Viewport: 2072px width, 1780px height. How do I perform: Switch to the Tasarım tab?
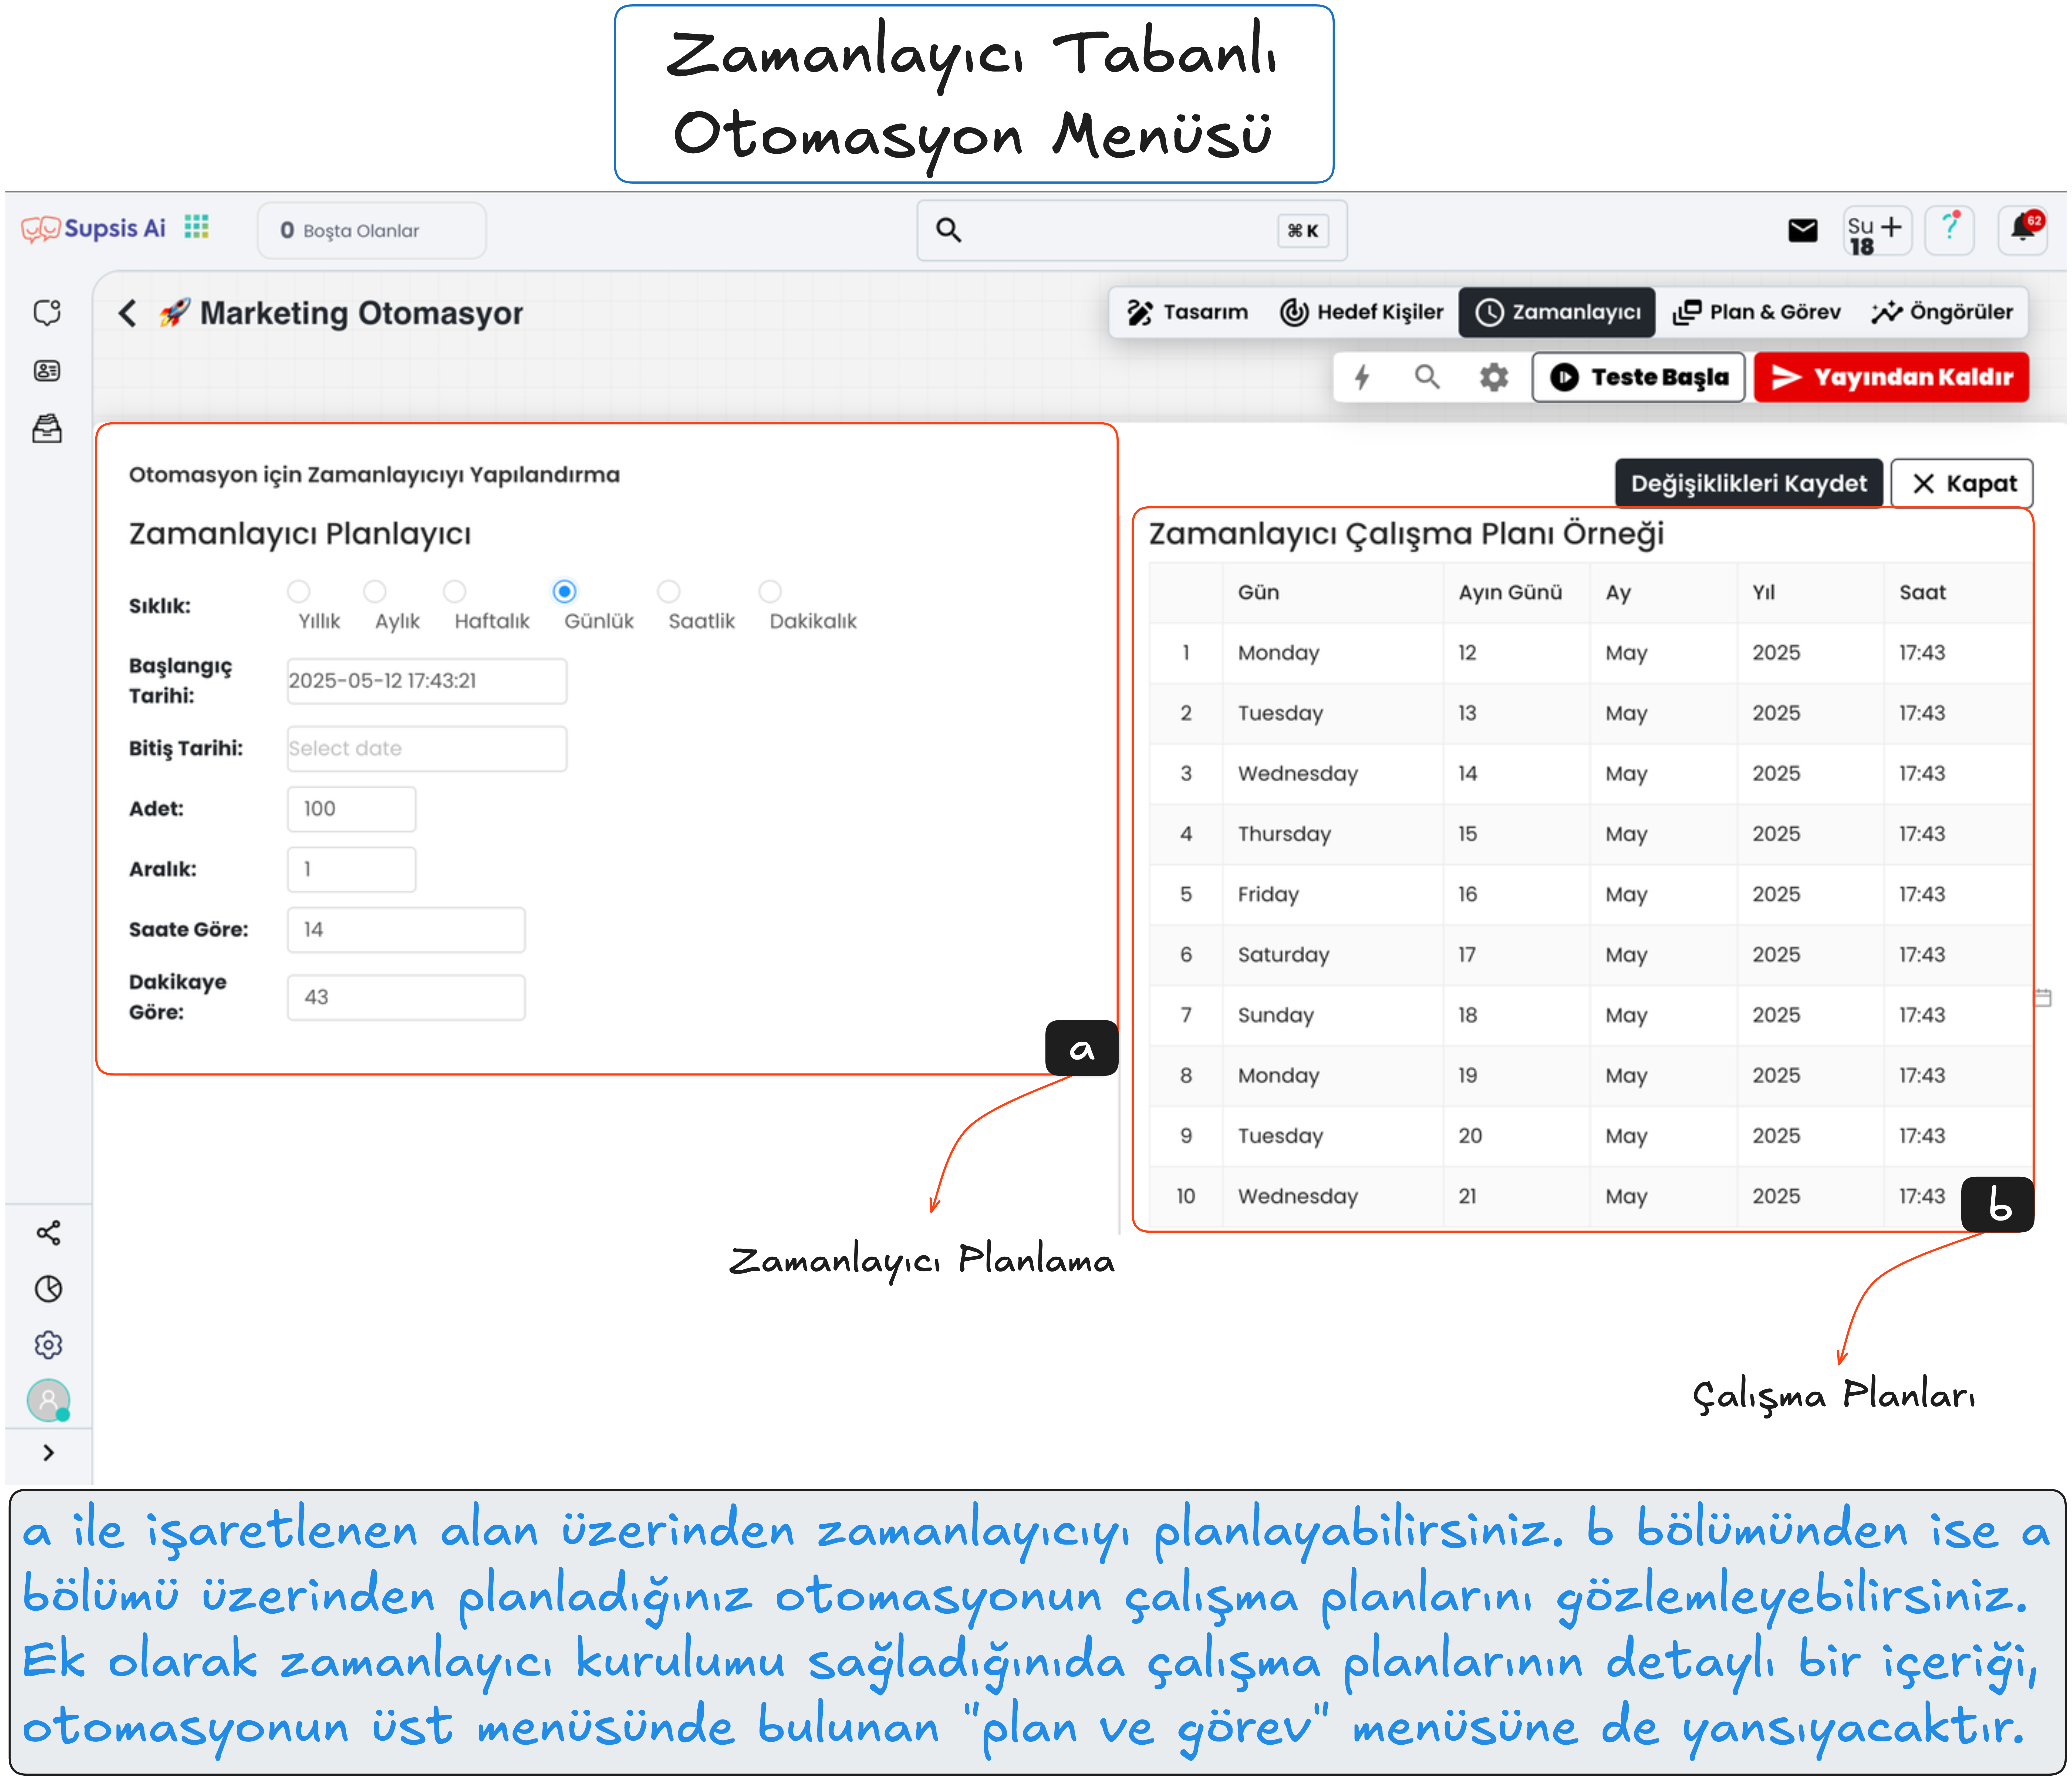pos(1188,312)
